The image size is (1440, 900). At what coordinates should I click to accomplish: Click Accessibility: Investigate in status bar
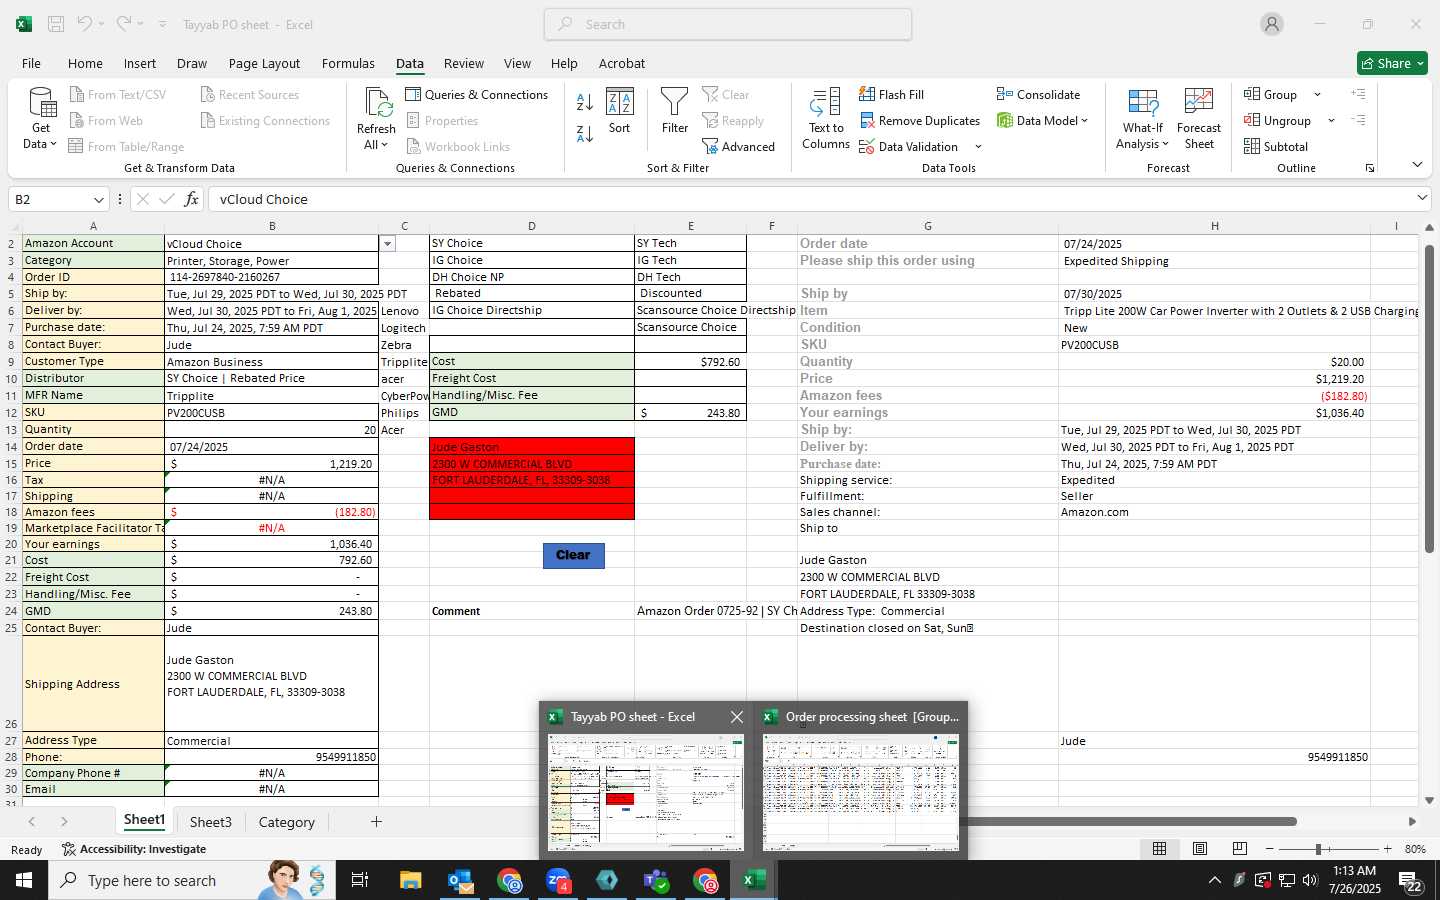click(x=134, y=849)
